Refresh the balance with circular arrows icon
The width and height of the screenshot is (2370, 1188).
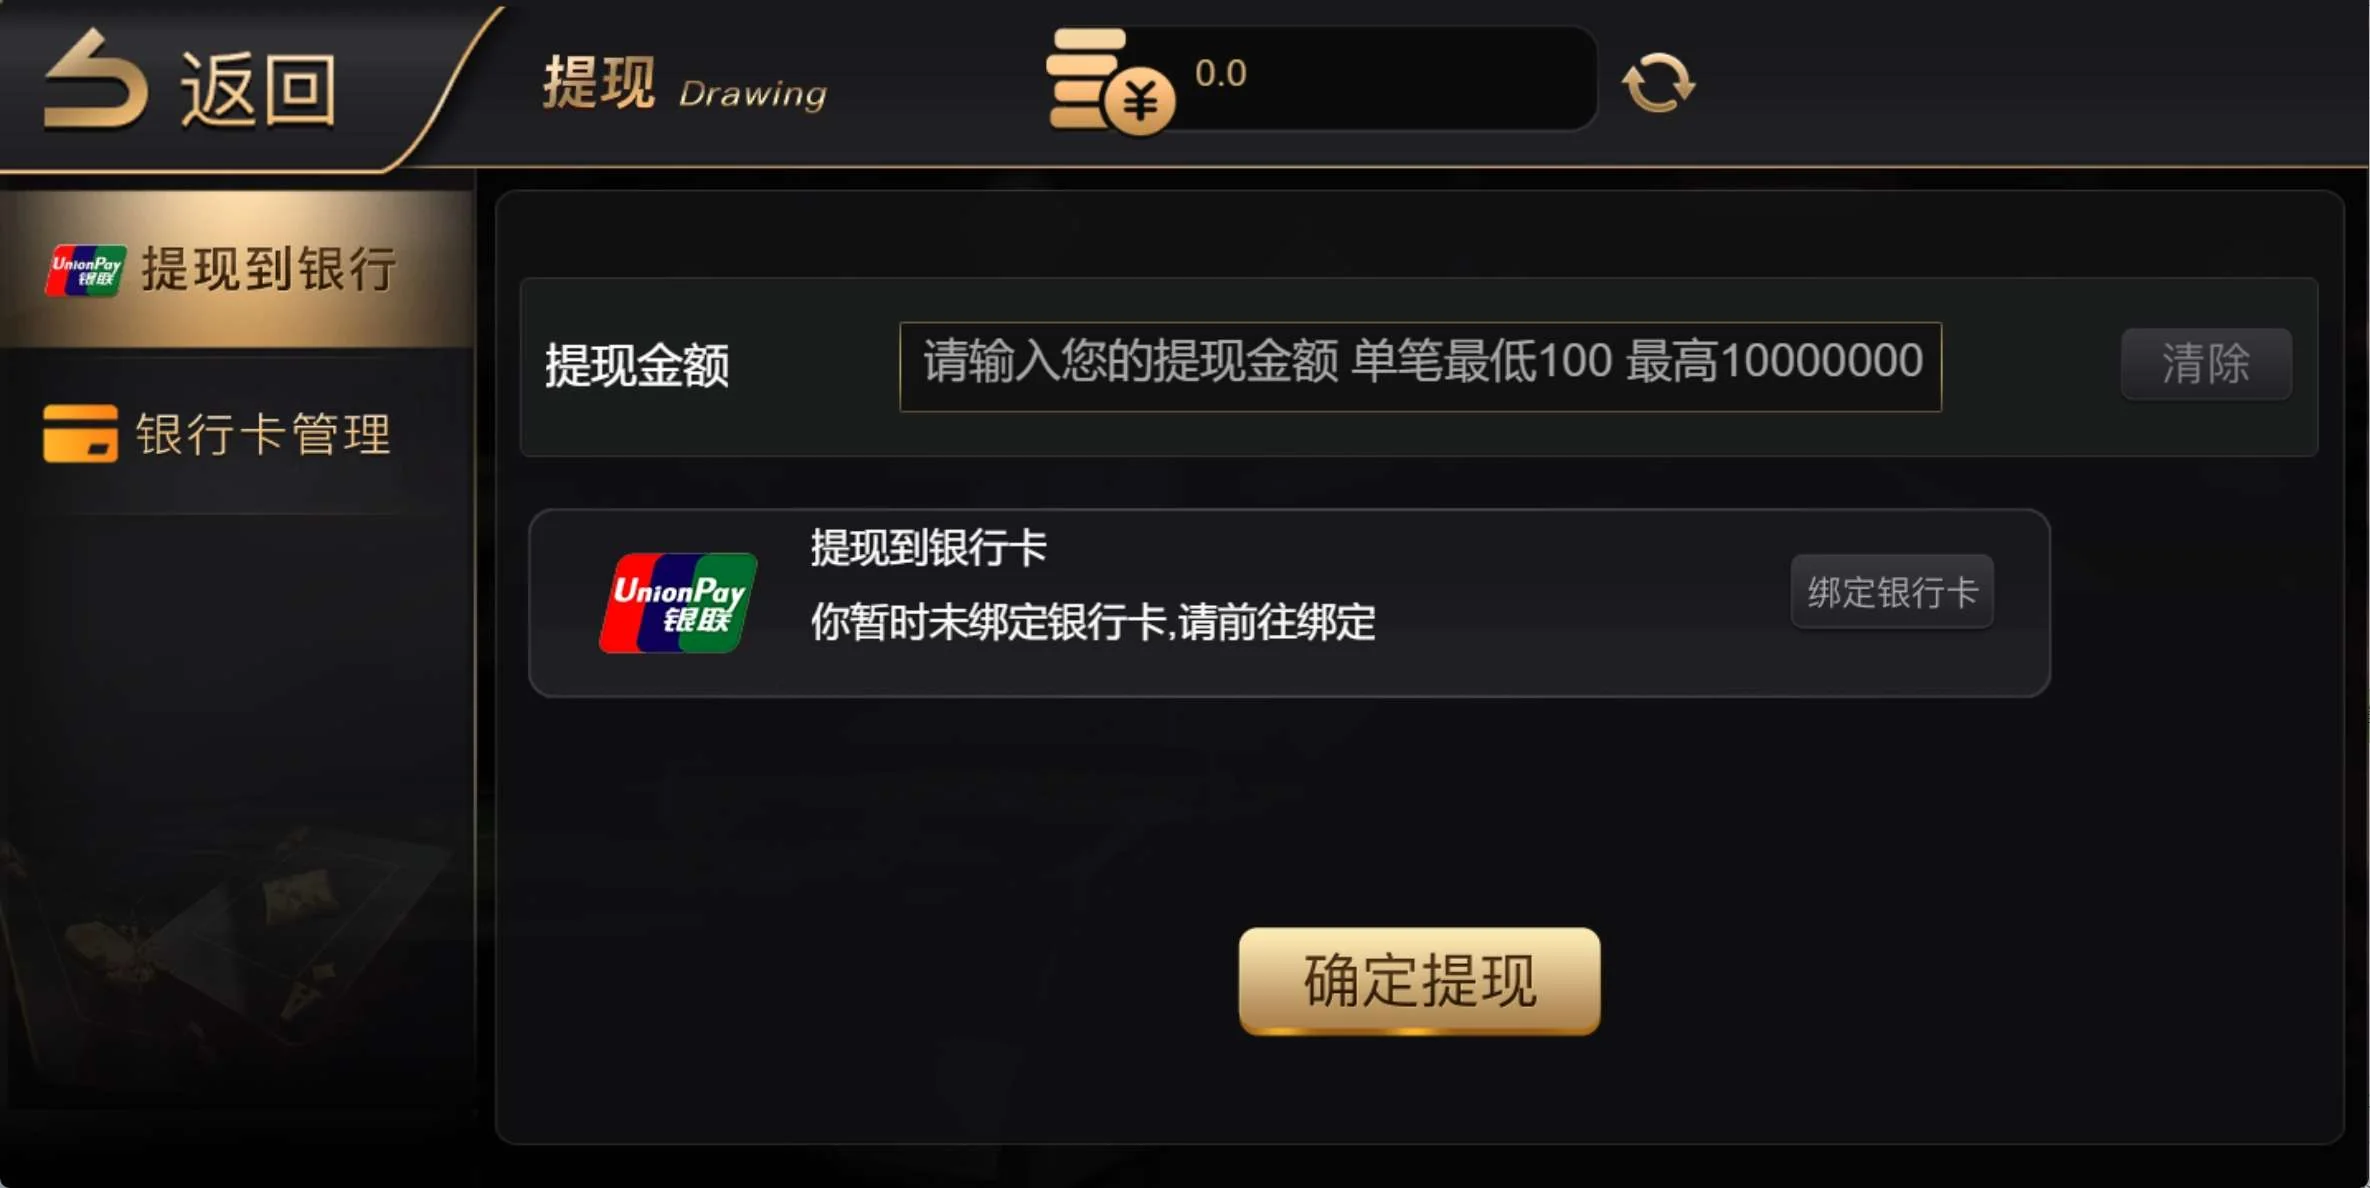pos(1658,82)
